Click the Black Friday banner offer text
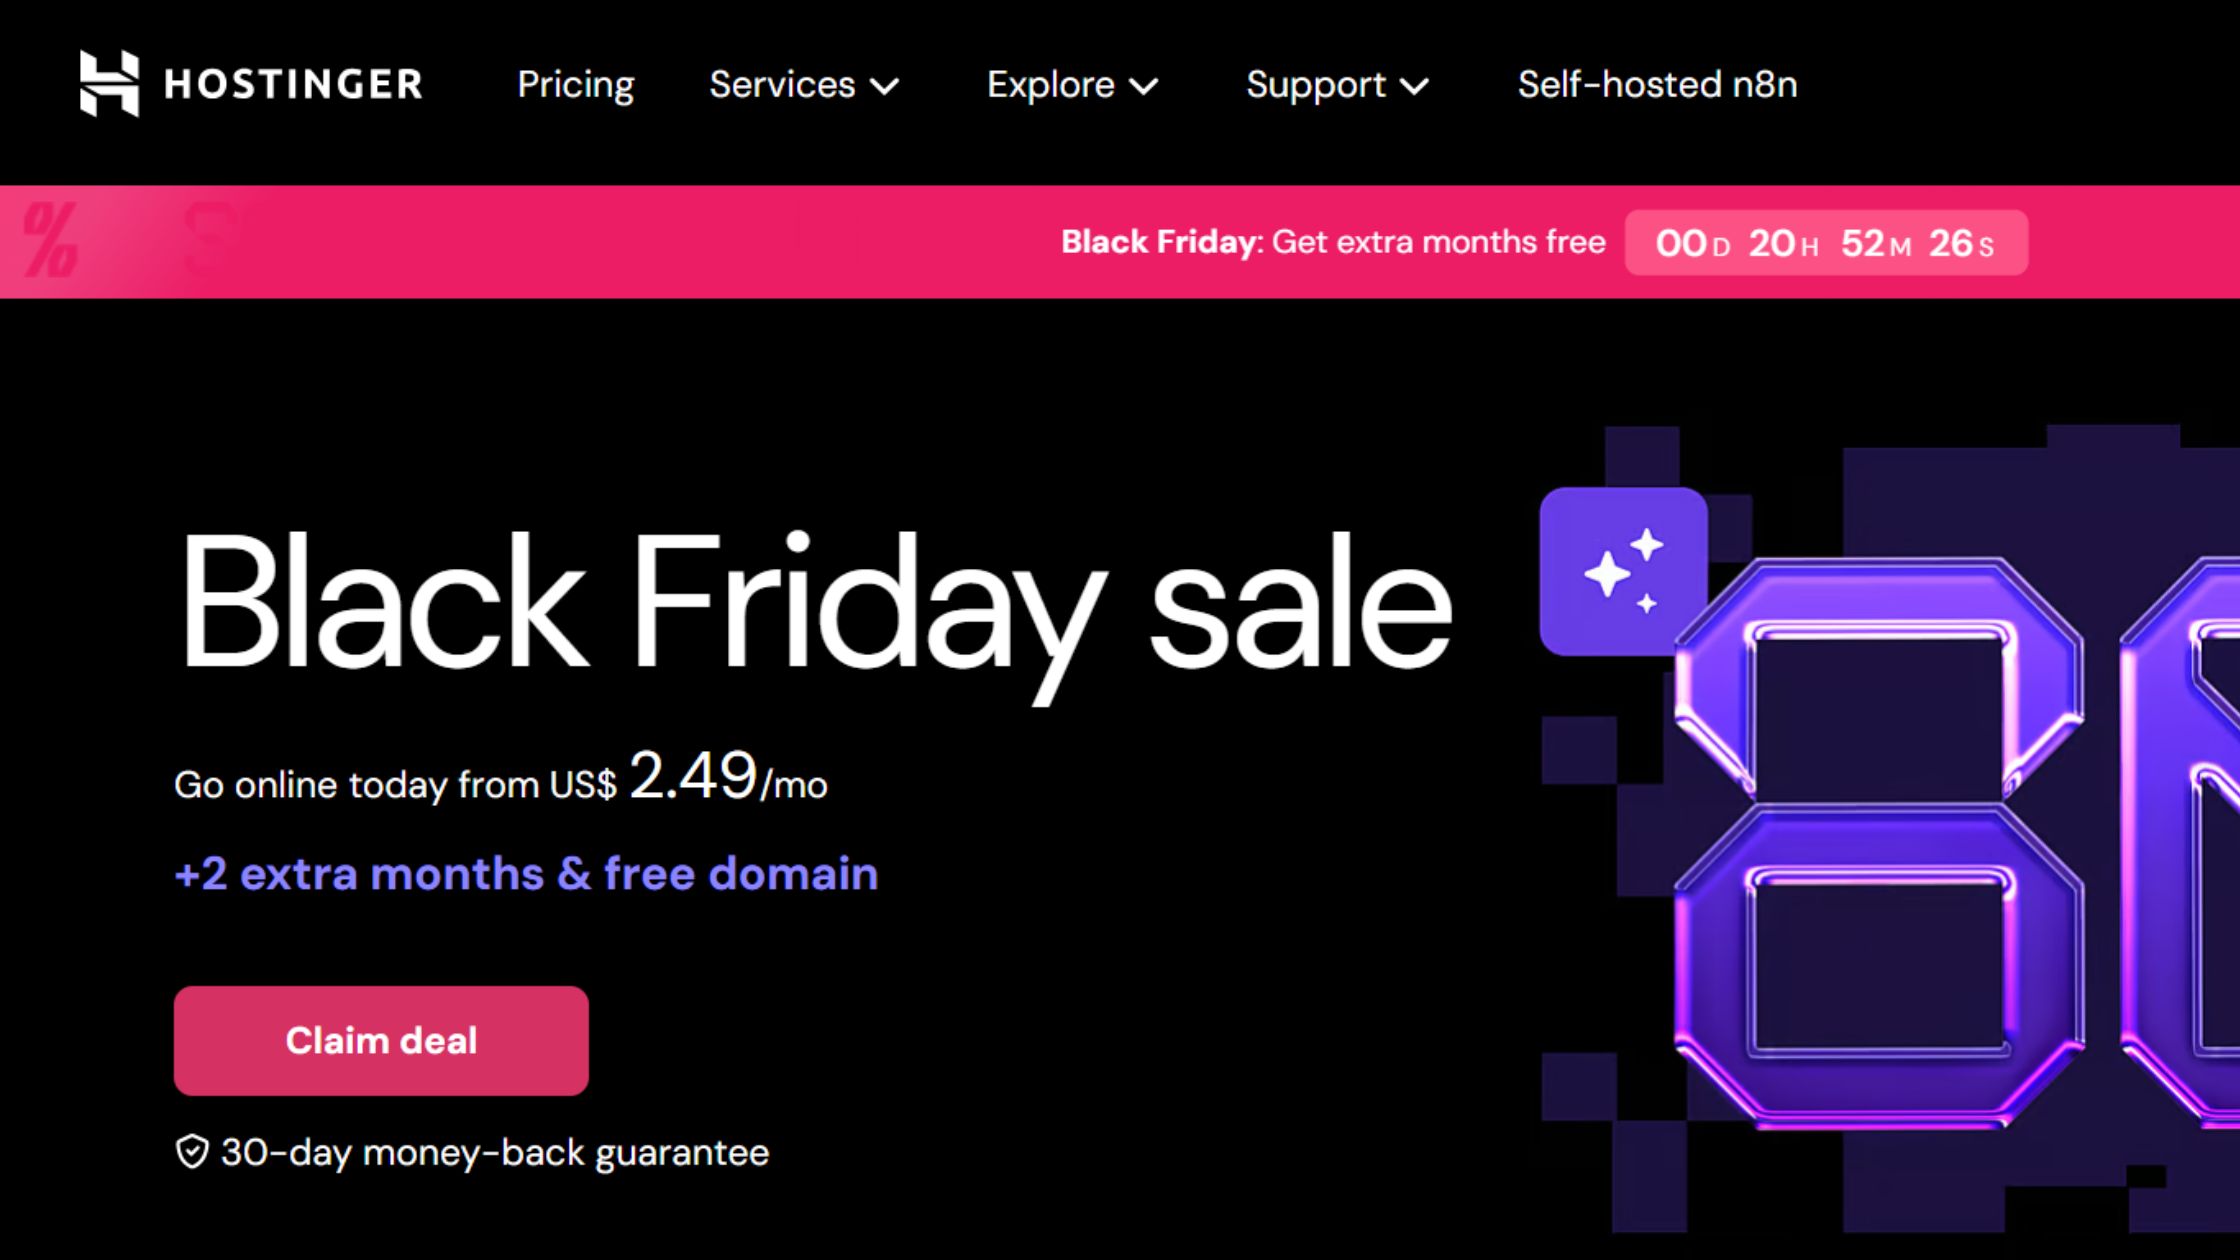Viewport: 2240px width, 1260px height. point(1335,241)
